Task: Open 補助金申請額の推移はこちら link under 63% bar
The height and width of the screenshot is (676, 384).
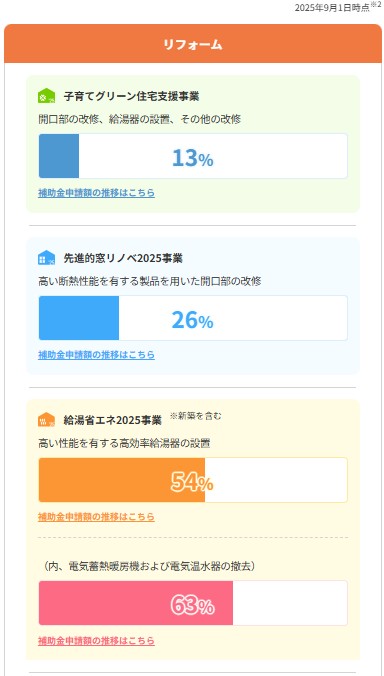Action: 97,640
